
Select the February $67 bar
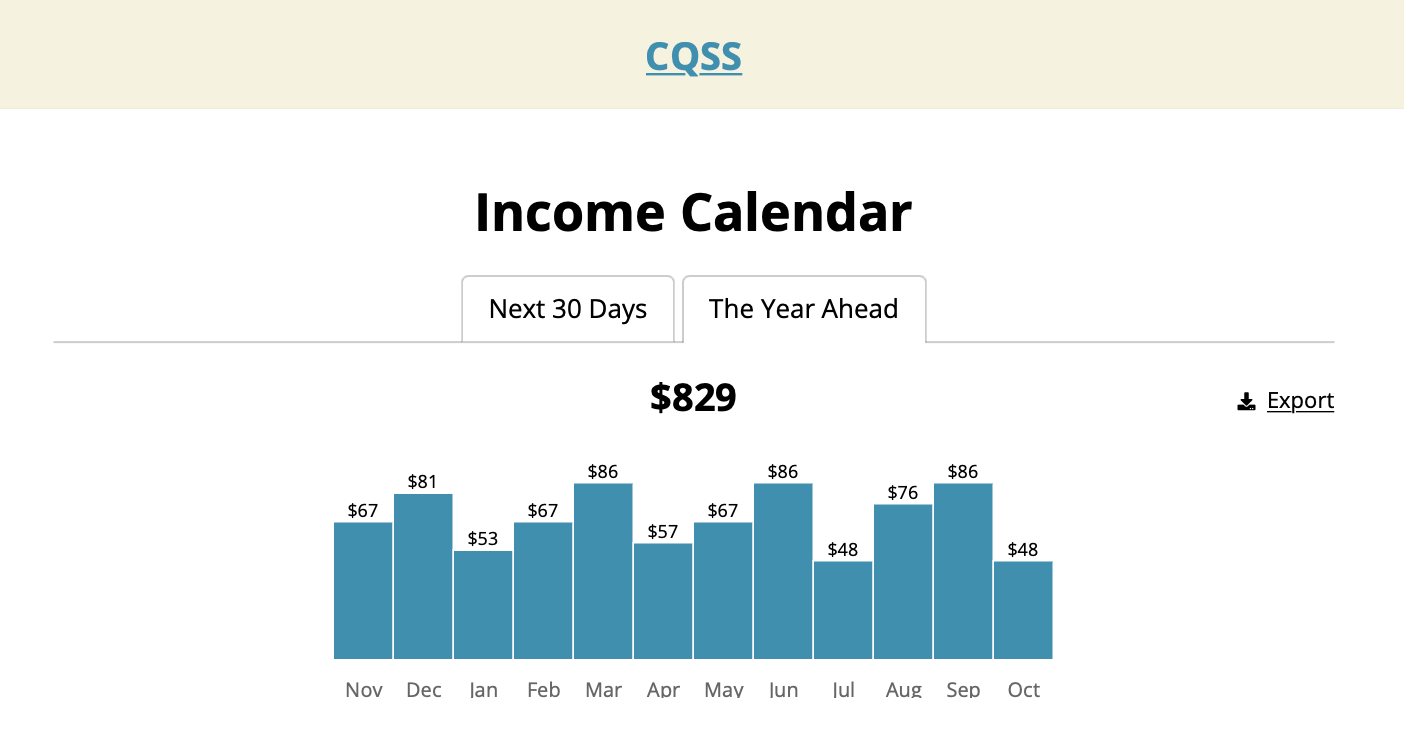543,590
